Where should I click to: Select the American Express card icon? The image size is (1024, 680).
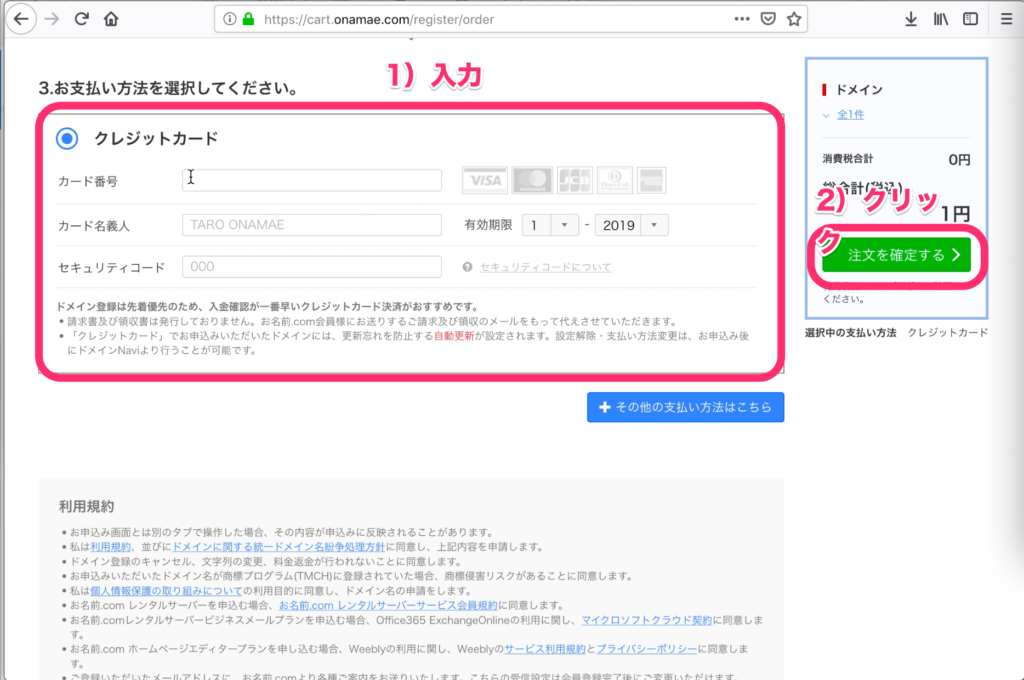(651, 180)
